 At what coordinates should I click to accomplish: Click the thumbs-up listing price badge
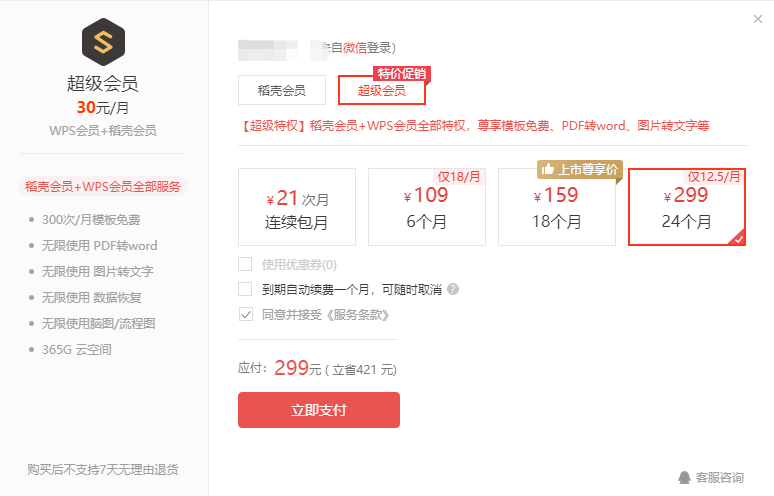coord(580,170)
